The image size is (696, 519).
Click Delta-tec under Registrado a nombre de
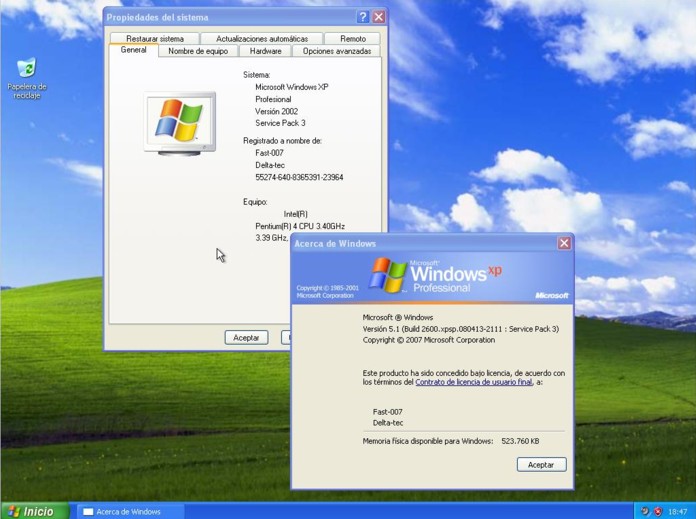[x=270, y=165]
